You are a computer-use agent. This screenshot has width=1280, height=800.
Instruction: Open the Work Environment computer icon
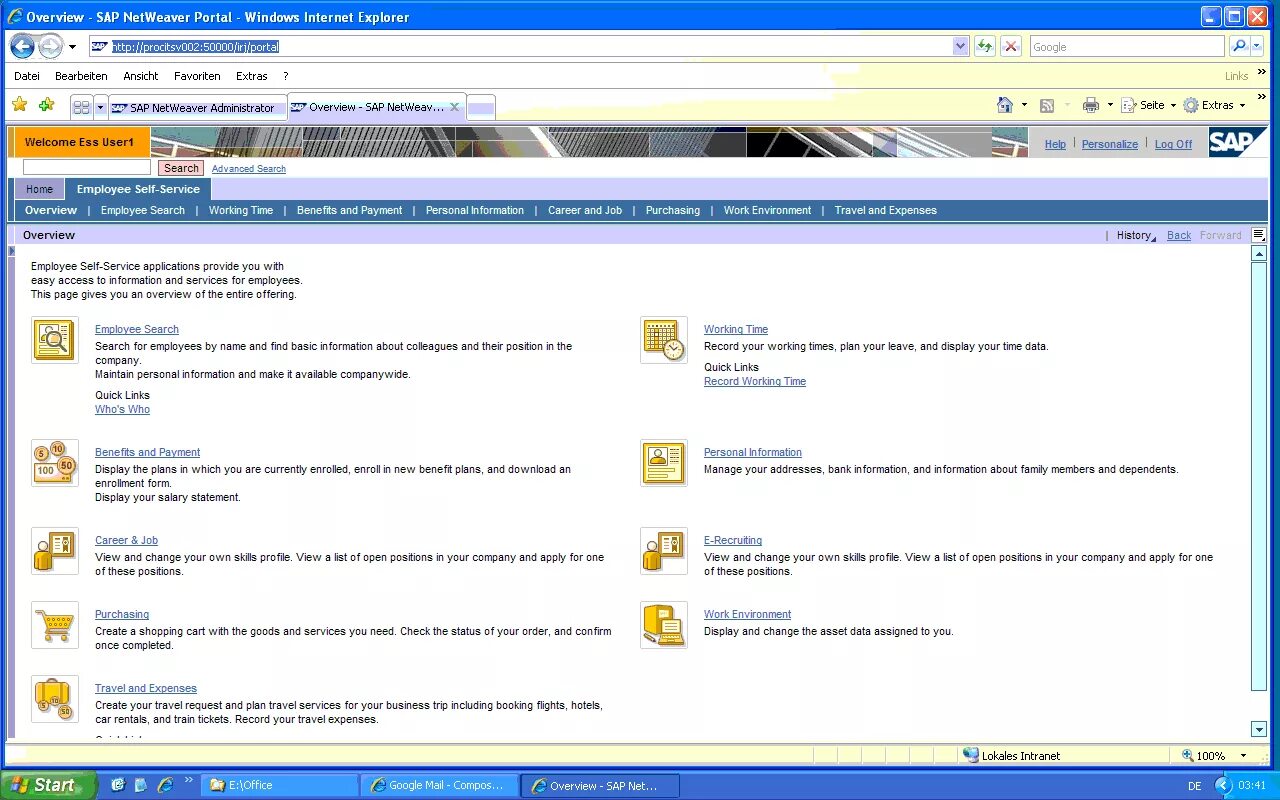click(663, 624)
